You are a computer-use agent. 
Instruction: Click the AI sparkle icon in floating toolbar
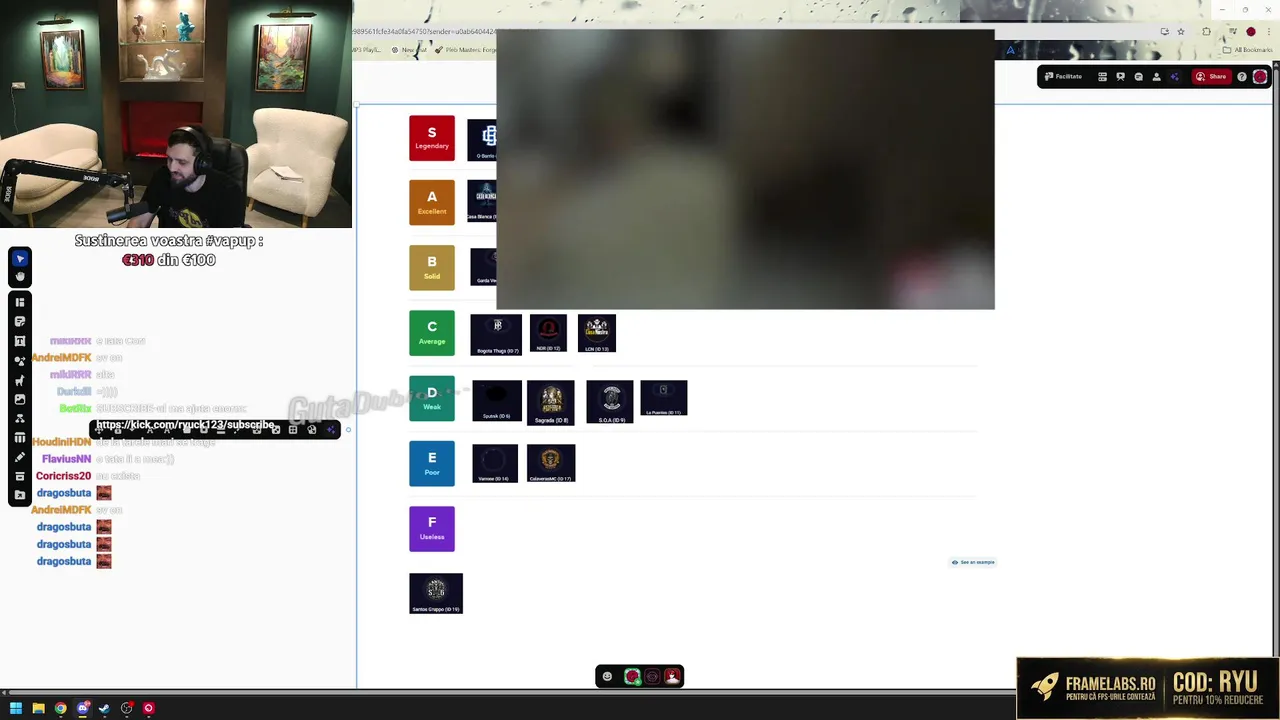[x=331, y=430]
